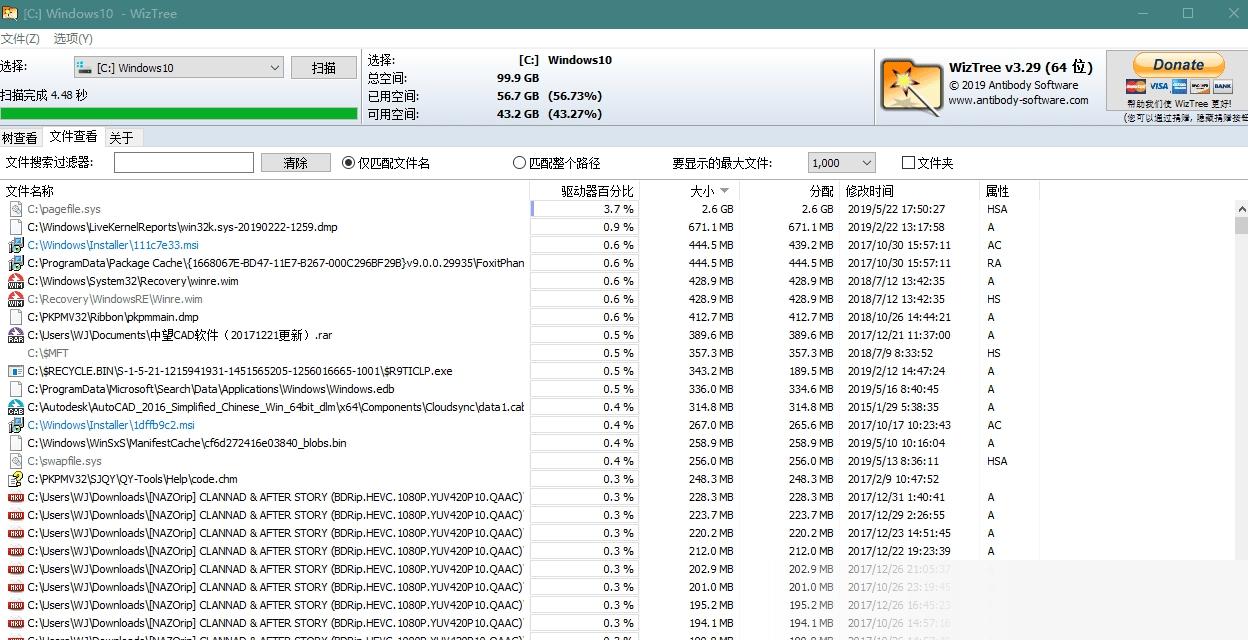Toggle the 文件夹 checkbox
1248x640 pixels.
tap(927, 162)
